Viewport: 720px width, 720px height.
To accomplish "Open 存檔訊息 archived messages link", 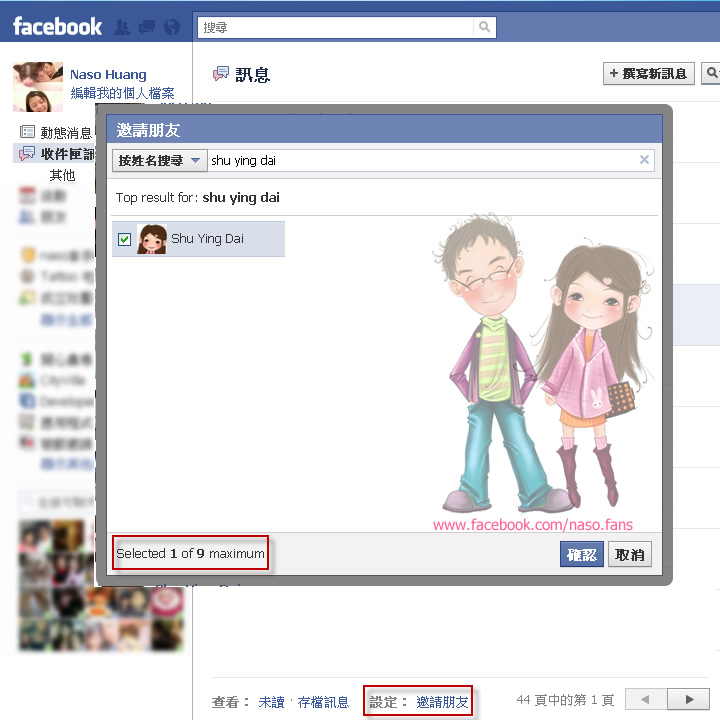I will point(323,702).
